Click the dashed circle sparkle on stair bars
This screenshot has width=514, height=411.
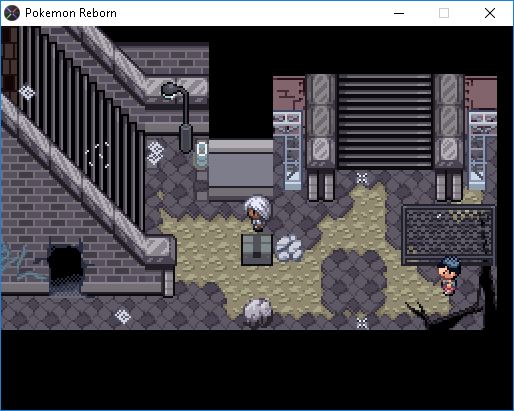pos(97,155)
